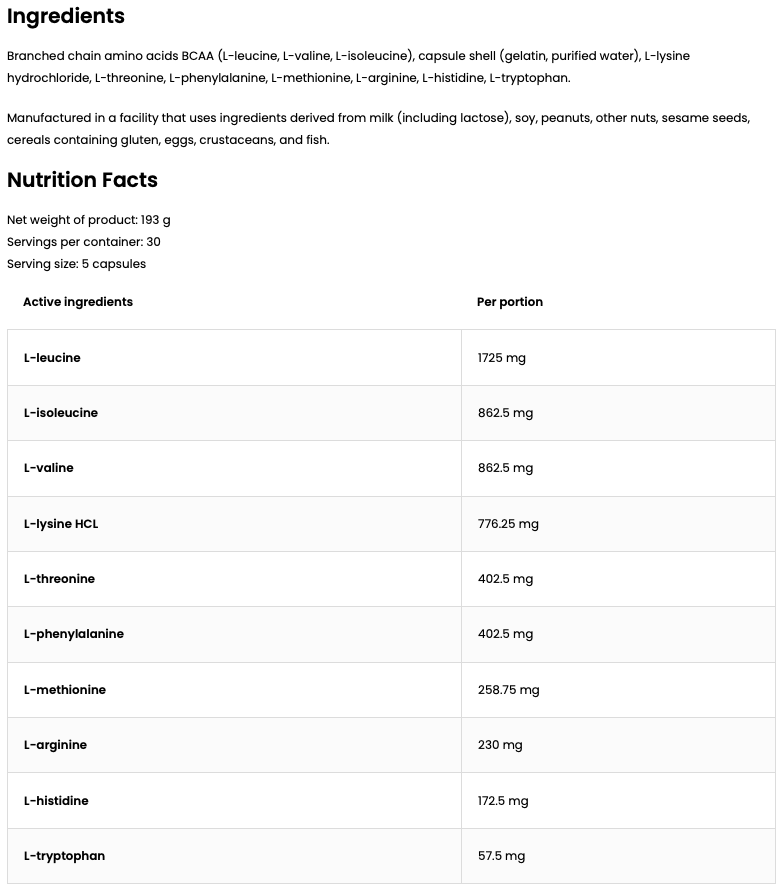Click the L-histidine row label

[x=58, y=801]
